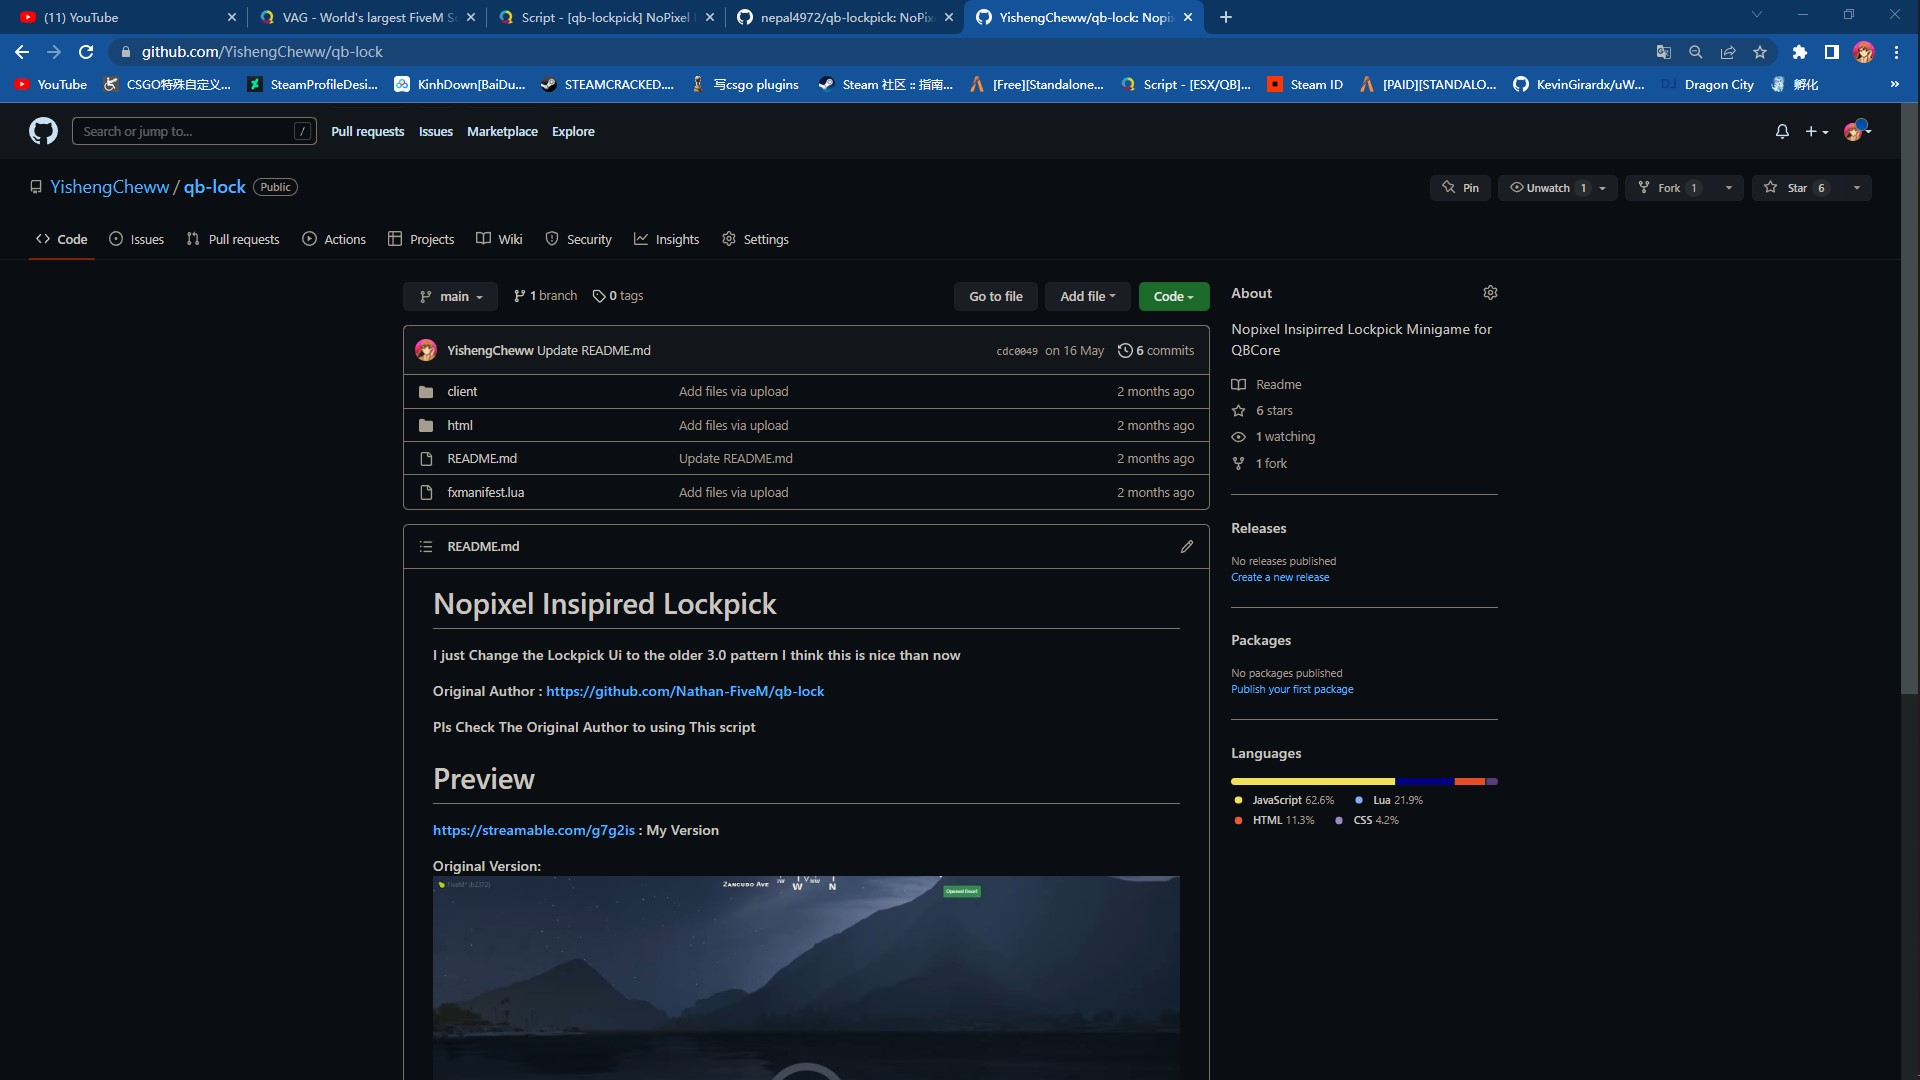The width and height of the screenshot is (1920, 1080).
Task: Open the original author Nathan-FiveM link
Action: click(x=685, y=691)
